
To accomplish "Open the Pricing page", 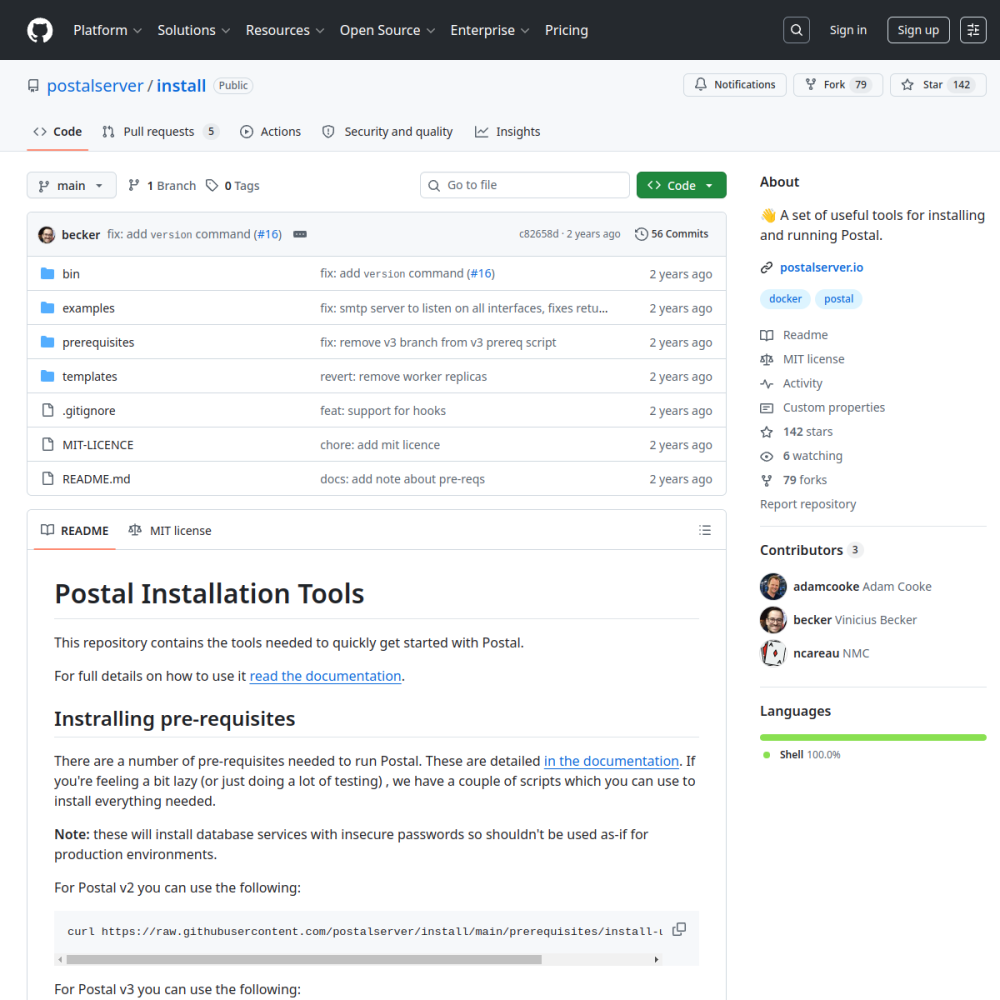I will [x=566, y=30].
